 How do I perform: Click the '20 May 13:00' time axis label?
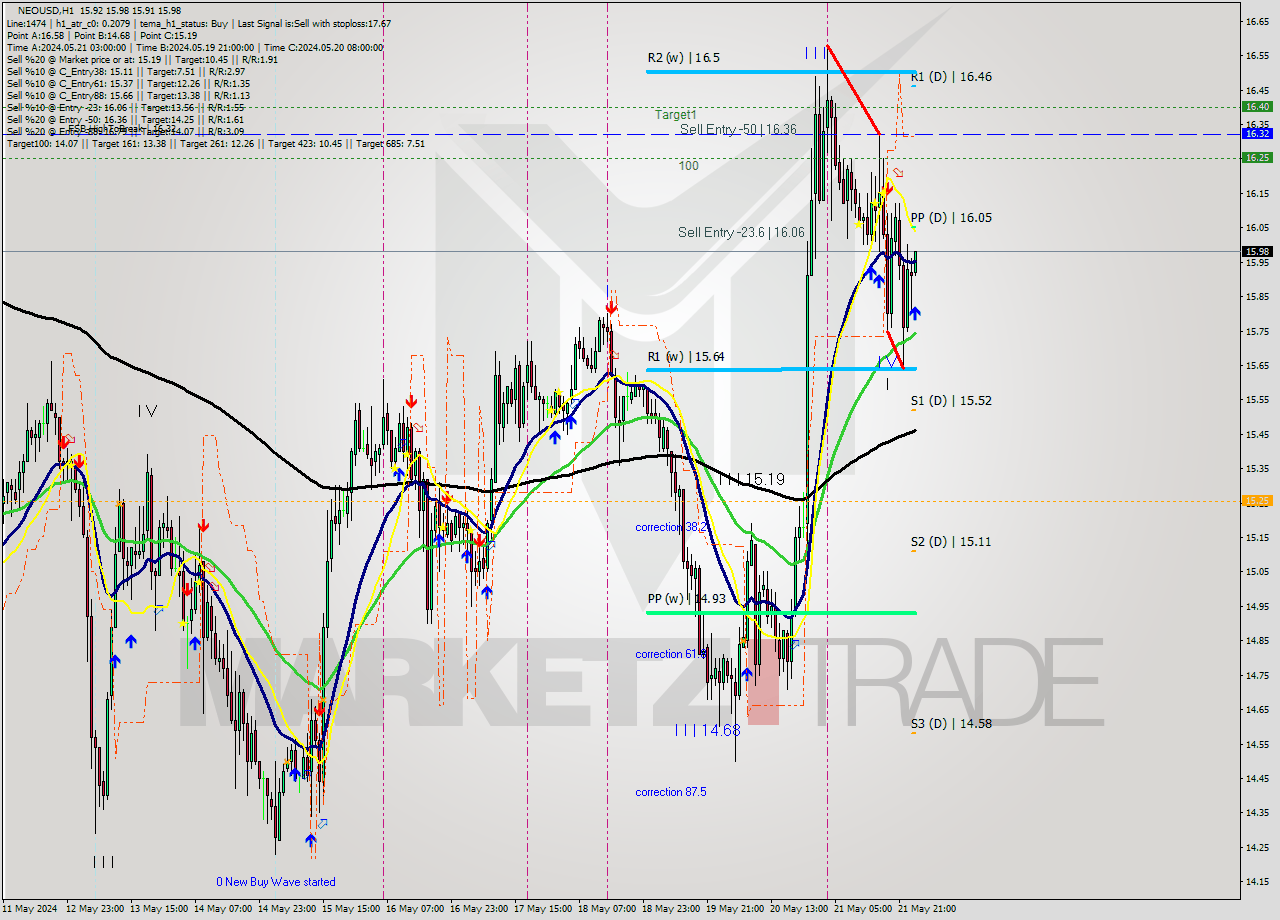point(798,909)
